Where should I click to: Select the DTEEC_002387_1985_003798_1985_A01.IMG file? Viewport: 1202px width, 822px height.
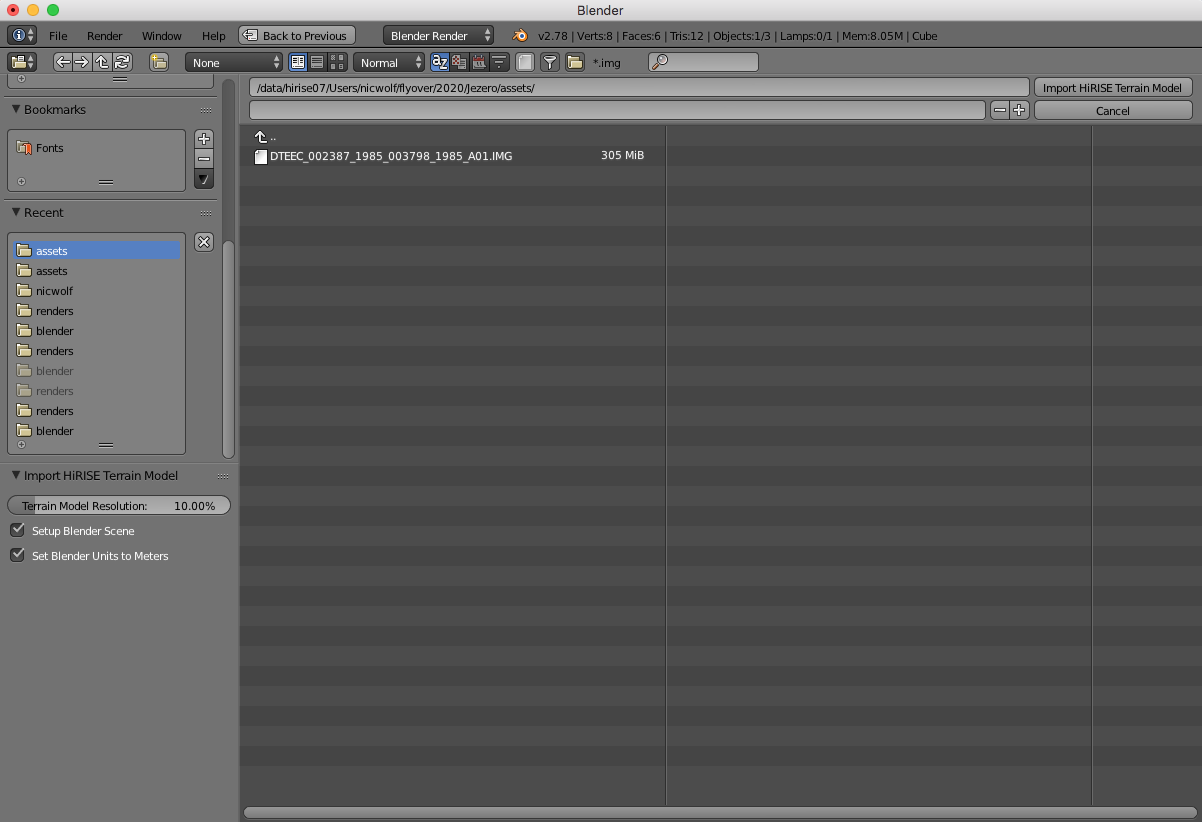point(391,156)
